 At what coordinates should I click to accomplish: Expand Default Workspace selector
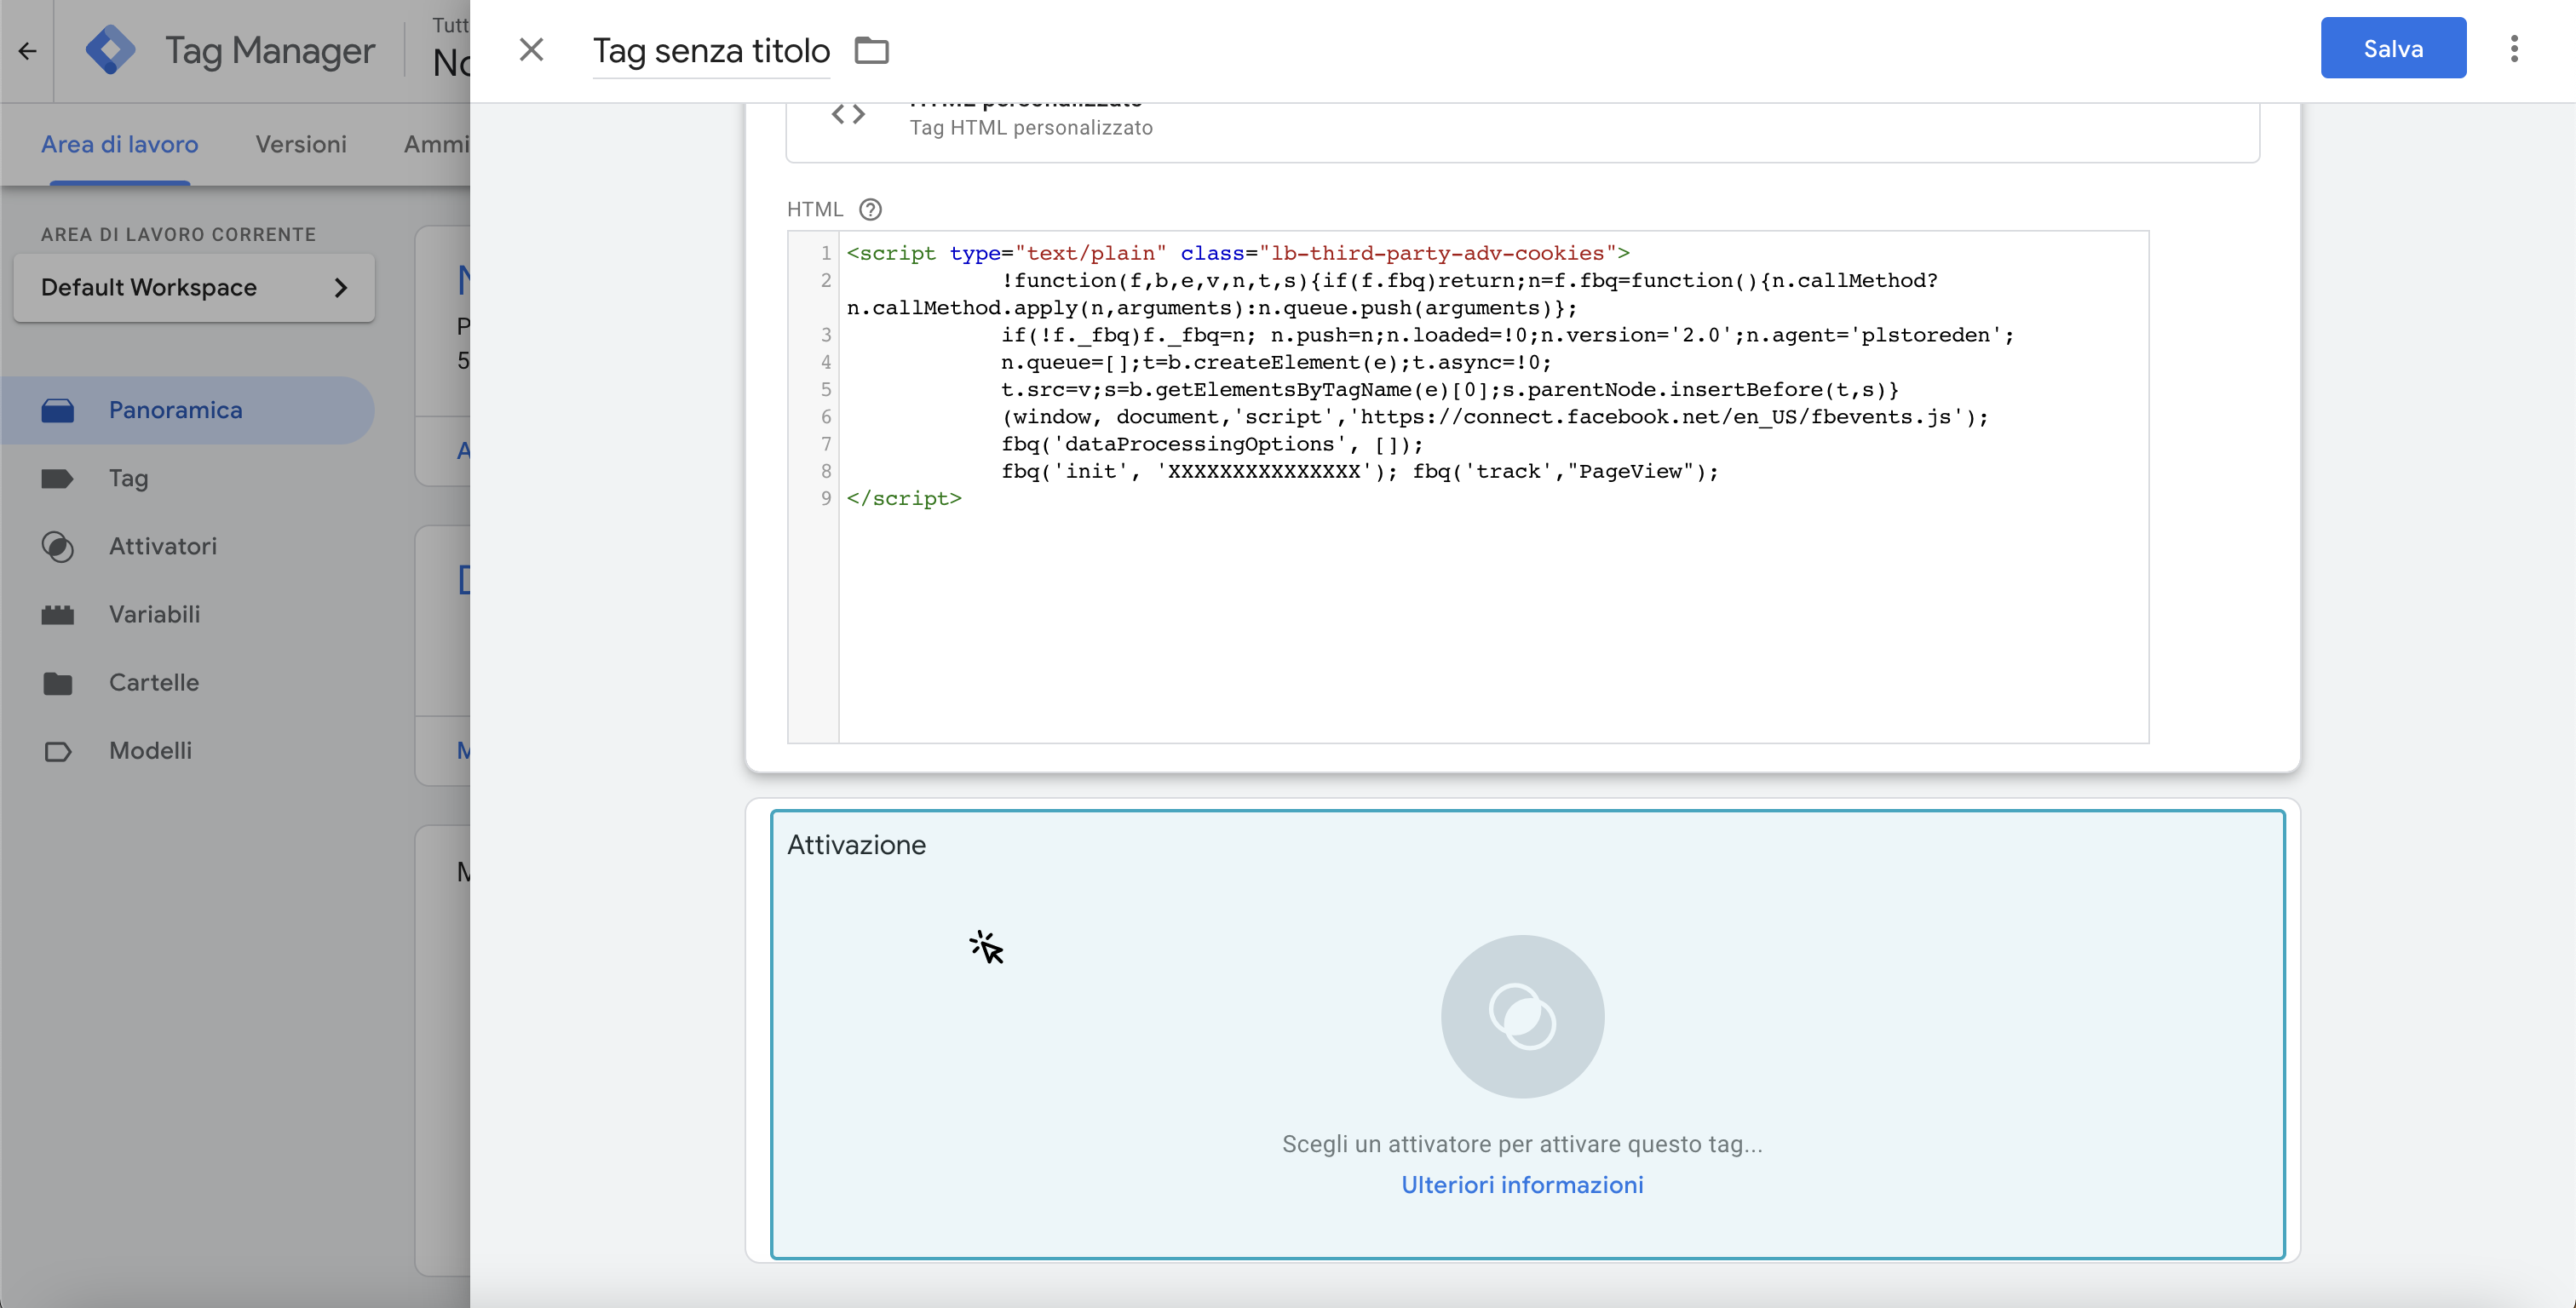click(x=194, y=287)
